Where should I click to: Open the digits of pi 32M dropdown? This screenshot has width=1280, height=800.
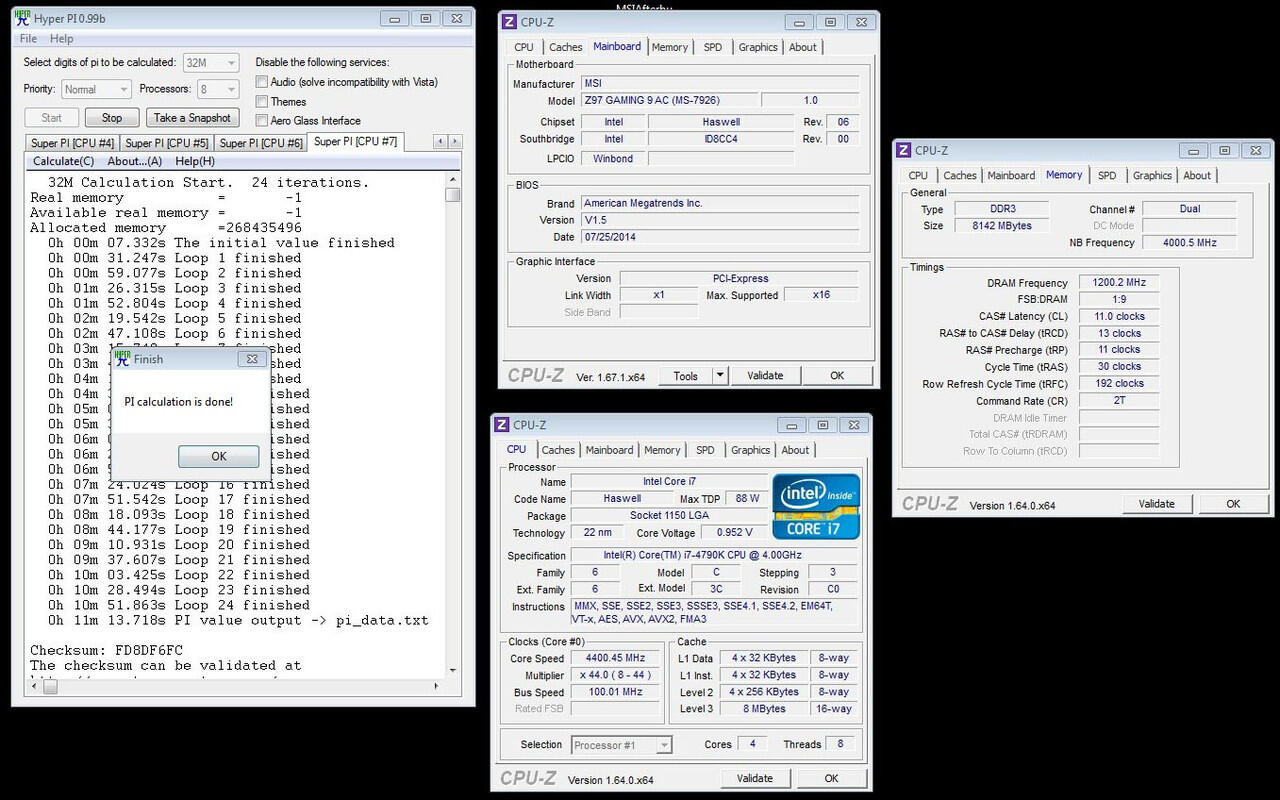[210, 62]
